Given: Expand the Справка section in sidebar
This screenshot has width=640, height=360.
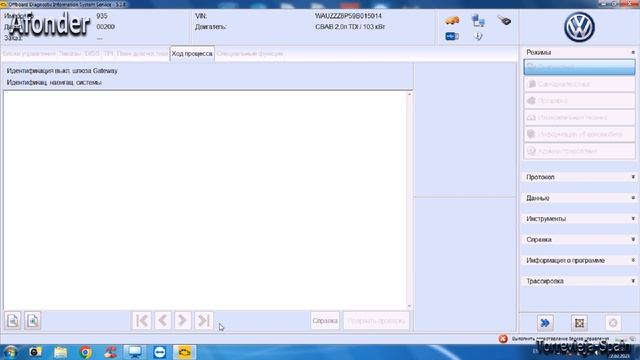Looking at the screenshot, I should point(633,240).
